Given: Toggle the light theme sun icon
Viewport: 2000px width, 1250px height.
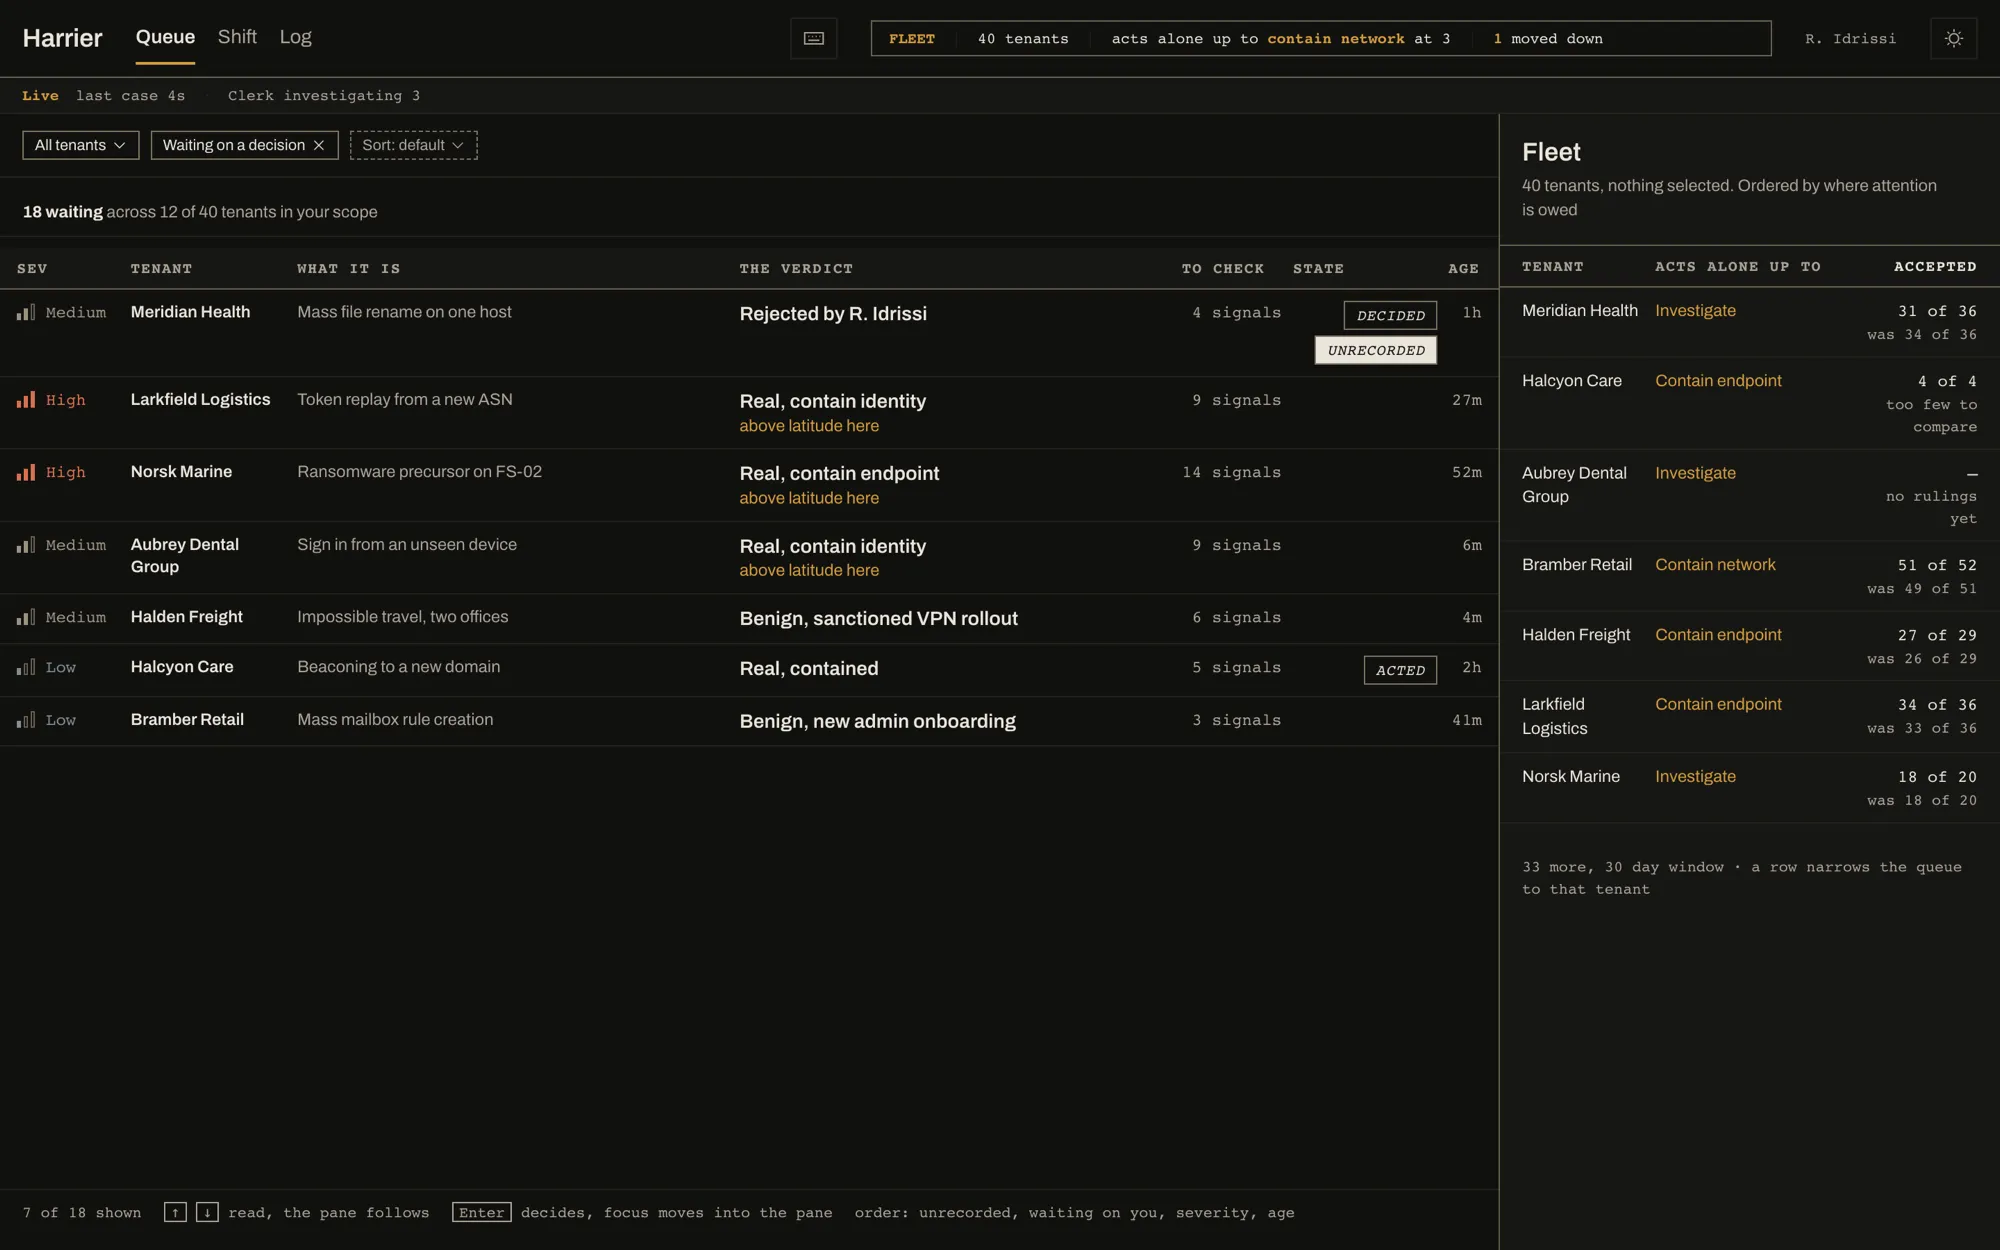Looking at the screenshot, I should [1953, 38].
